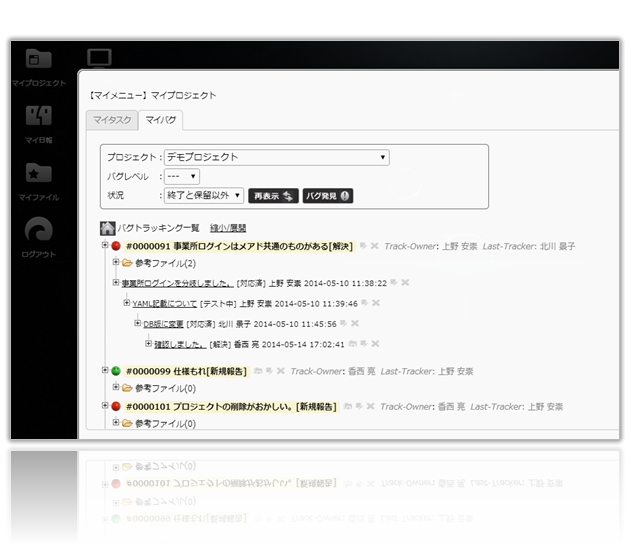The image size is (630, 550).
Task: Click the monitor icon in the top bar
Action: tap(99, 57)
